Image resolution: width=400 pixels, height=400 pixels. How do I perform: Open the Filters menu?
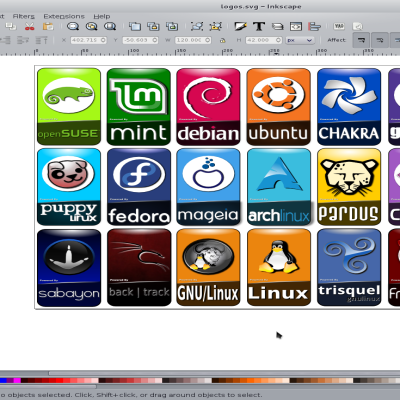pyautogui.click(x=24, y=16)
